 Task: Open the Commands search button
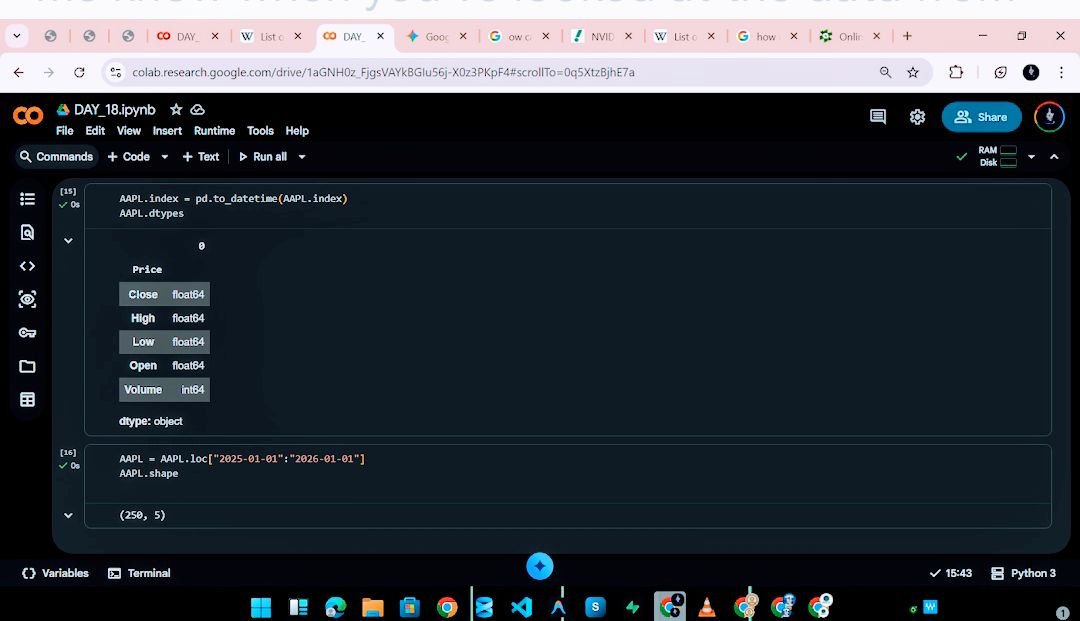click(x=56, y=157)
